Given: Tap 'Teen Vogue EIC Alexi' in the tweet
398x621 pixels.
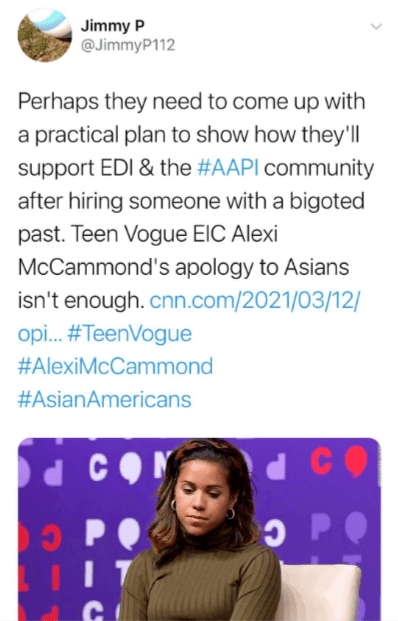Looking at the screenshot, I should (174, 234).
